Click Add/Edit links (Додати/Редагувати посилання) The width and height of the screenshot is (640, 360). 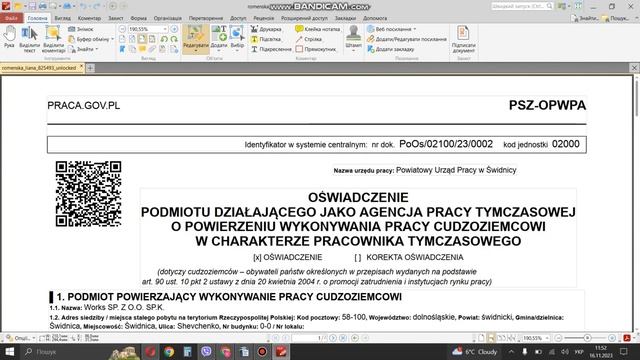click(x=407, y=39)
